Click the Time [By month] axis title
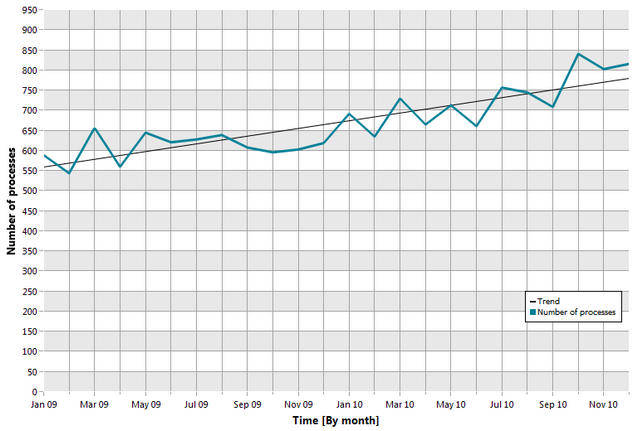The width and height of the screenshot is (633, 431). pyautogui.click(x=336, y=421)
